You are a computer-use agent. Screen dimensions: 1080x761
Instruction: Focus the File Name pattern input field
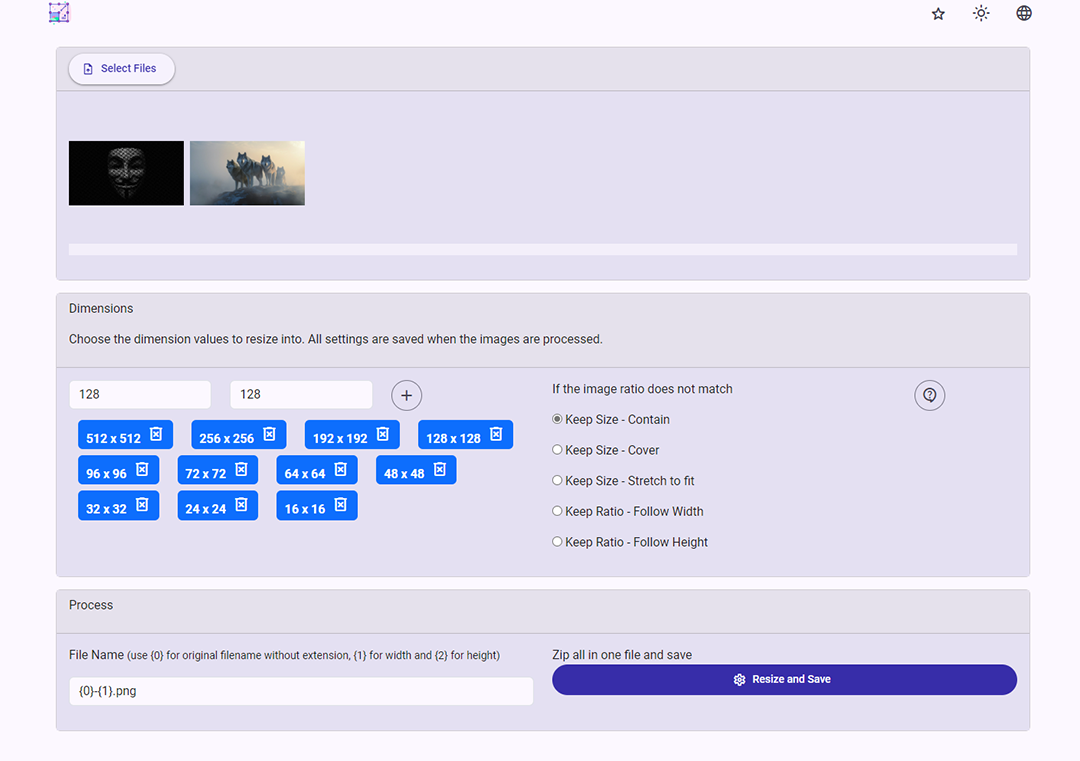[300, 691]
